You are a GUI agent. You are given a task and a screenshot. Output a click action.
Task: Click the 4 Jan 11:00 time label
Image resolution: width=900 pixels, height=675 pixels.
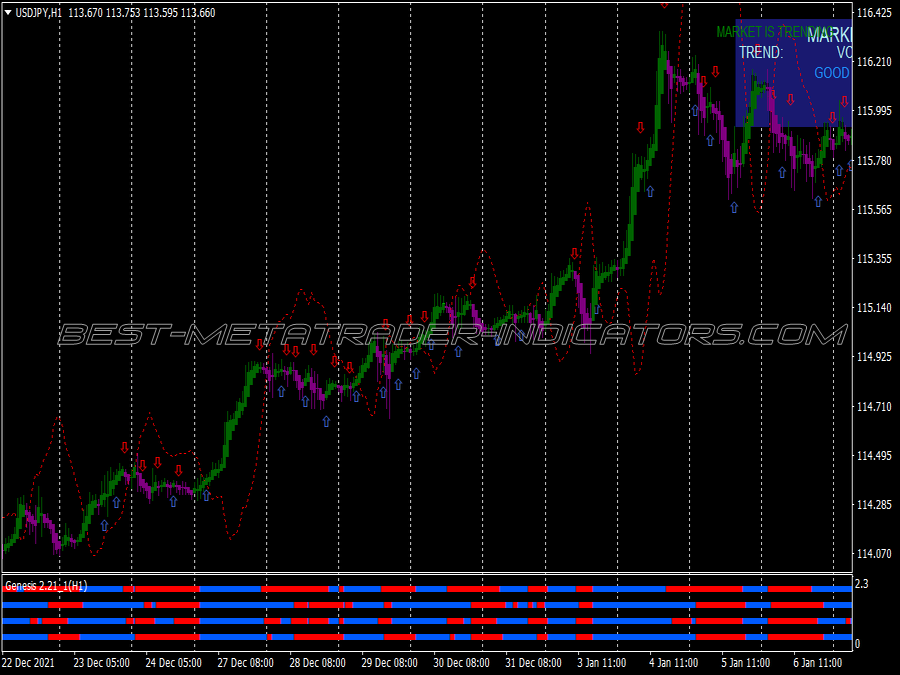tap(674, 663)
